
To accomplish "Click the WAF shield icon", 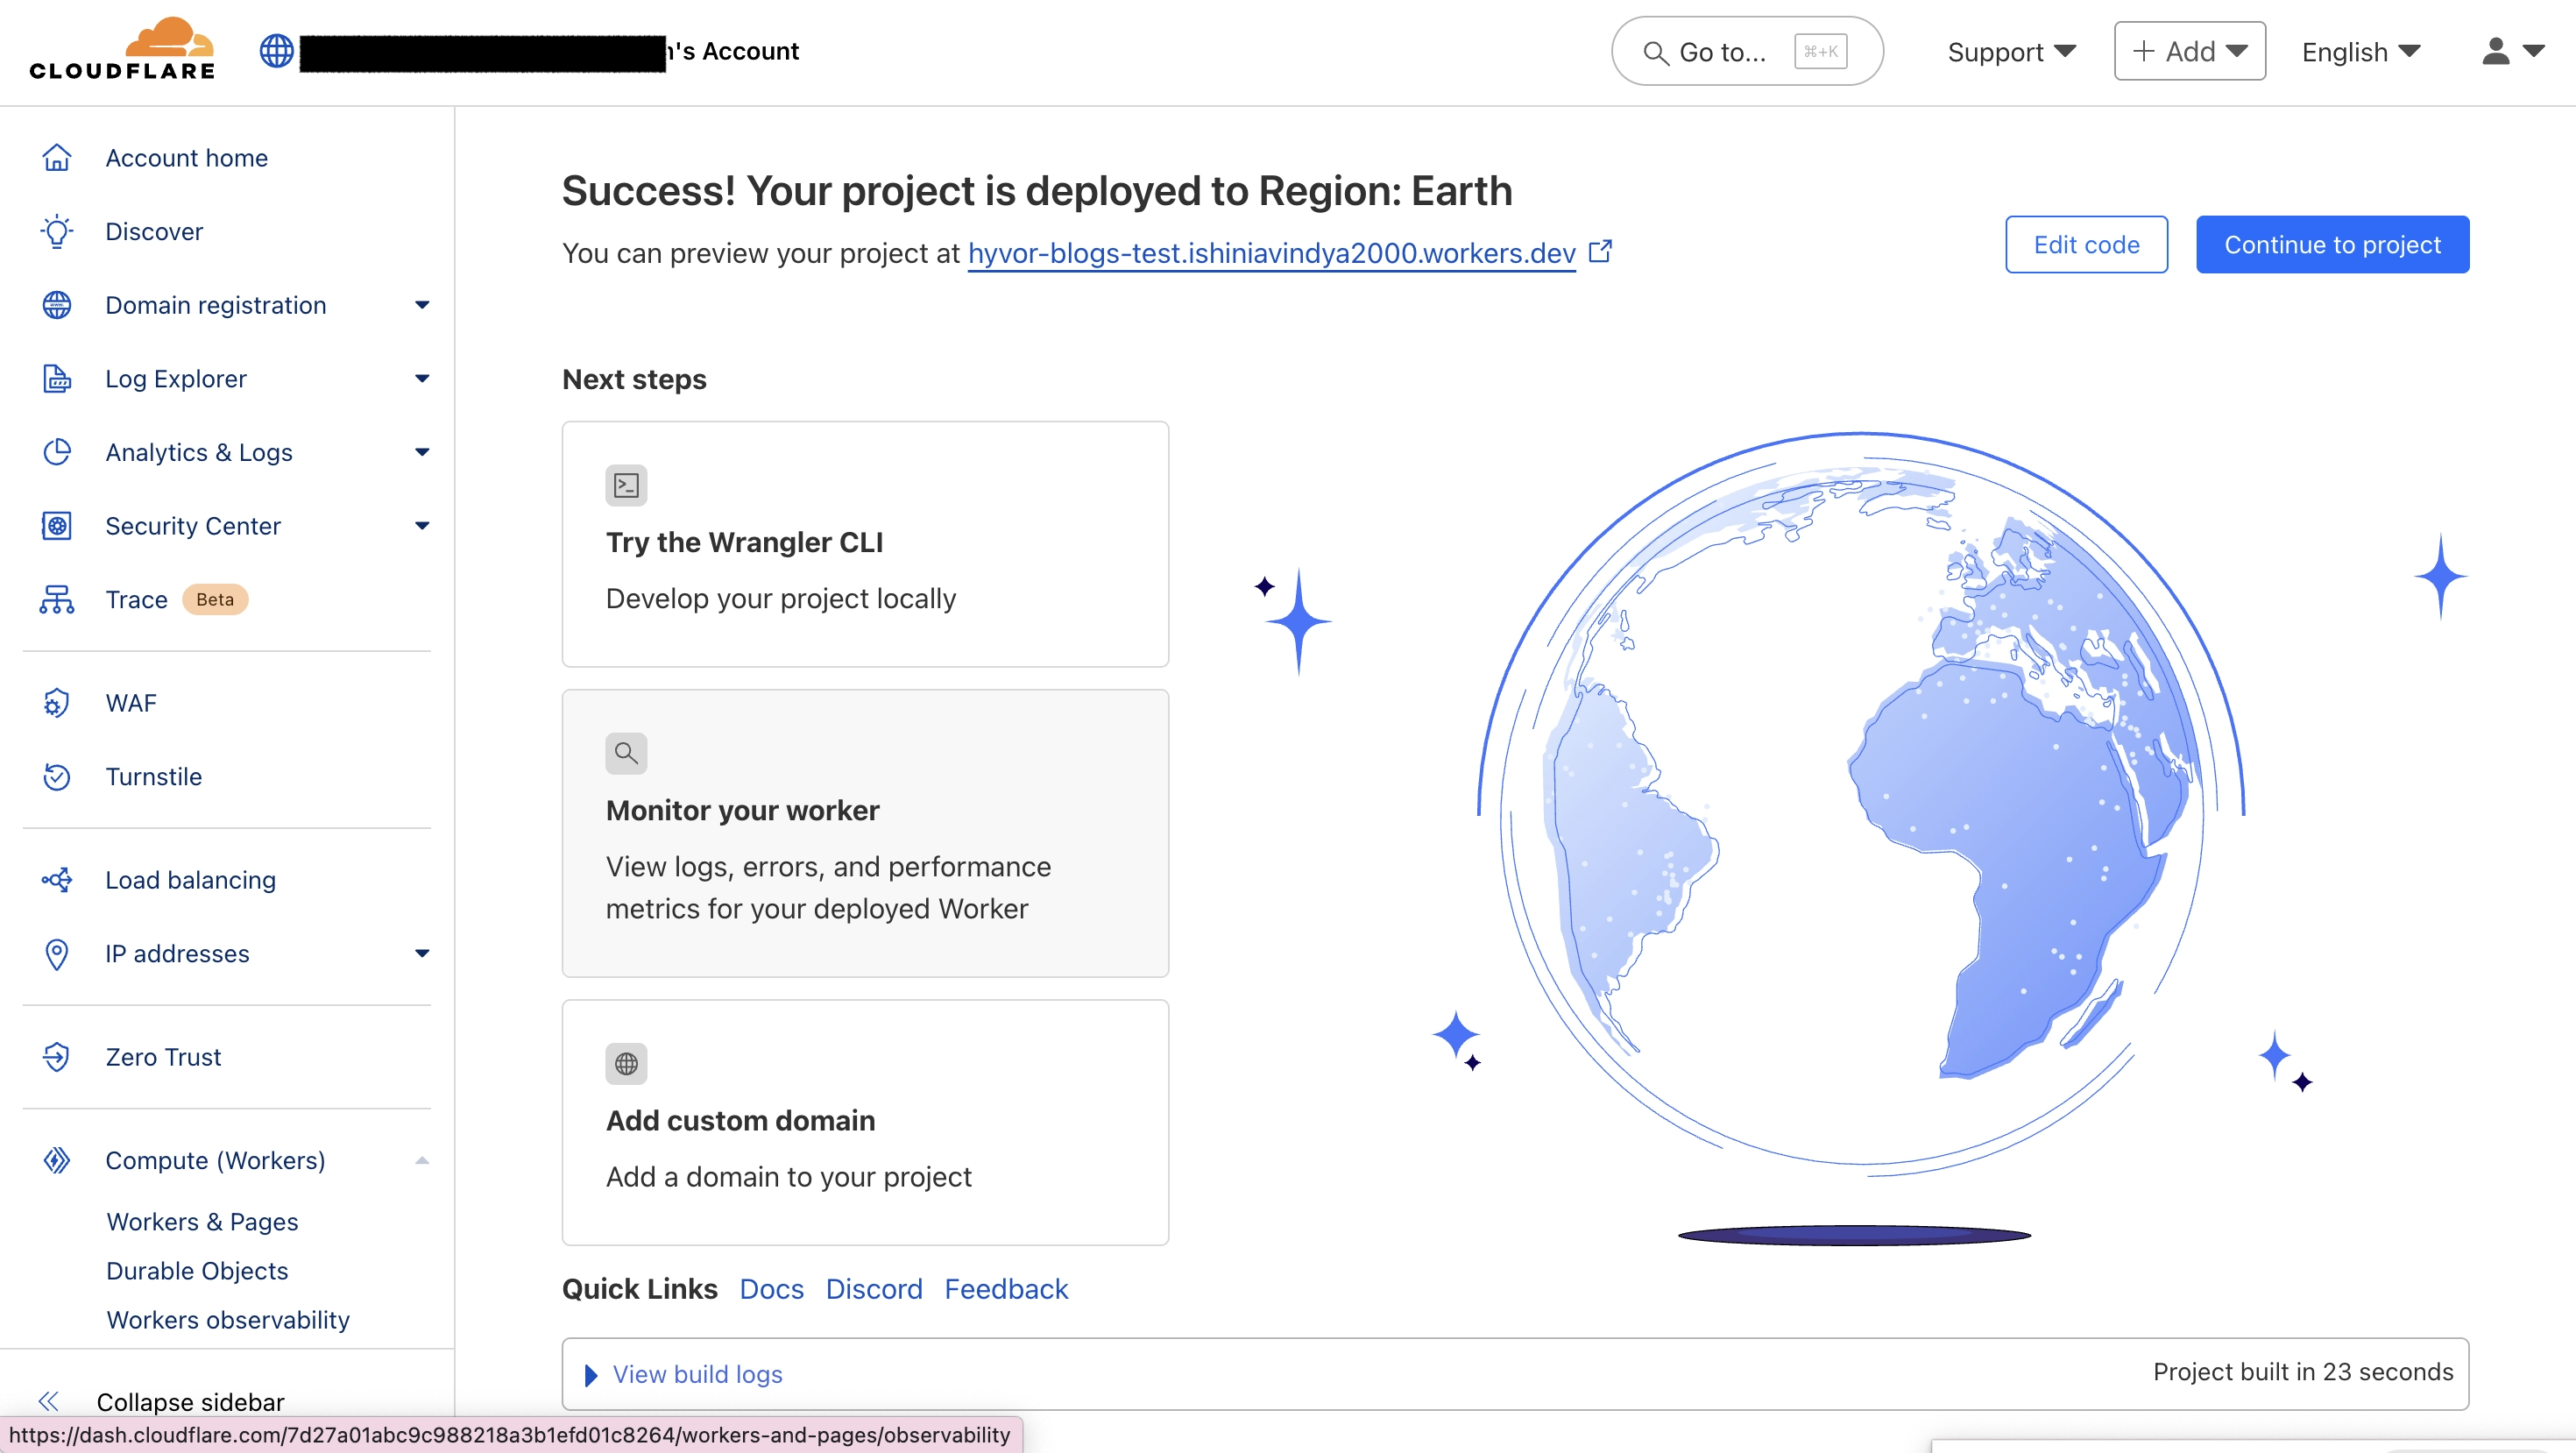I will coord(57,703).
